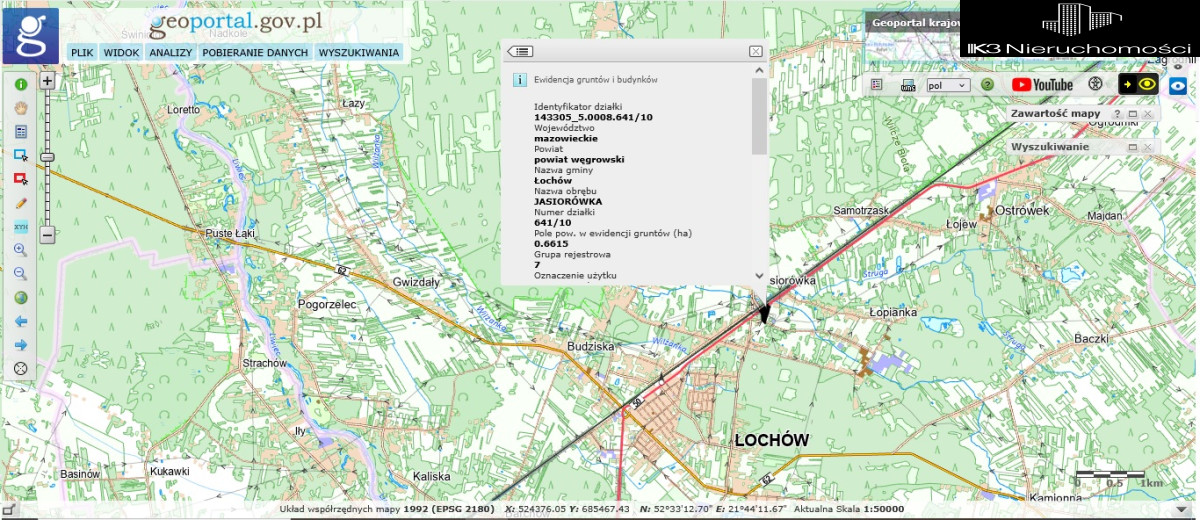The height and width of the screenshot is (520, 1200).
Task: Click the popup vertical scrollbar thumb
Action: (759, 116)
